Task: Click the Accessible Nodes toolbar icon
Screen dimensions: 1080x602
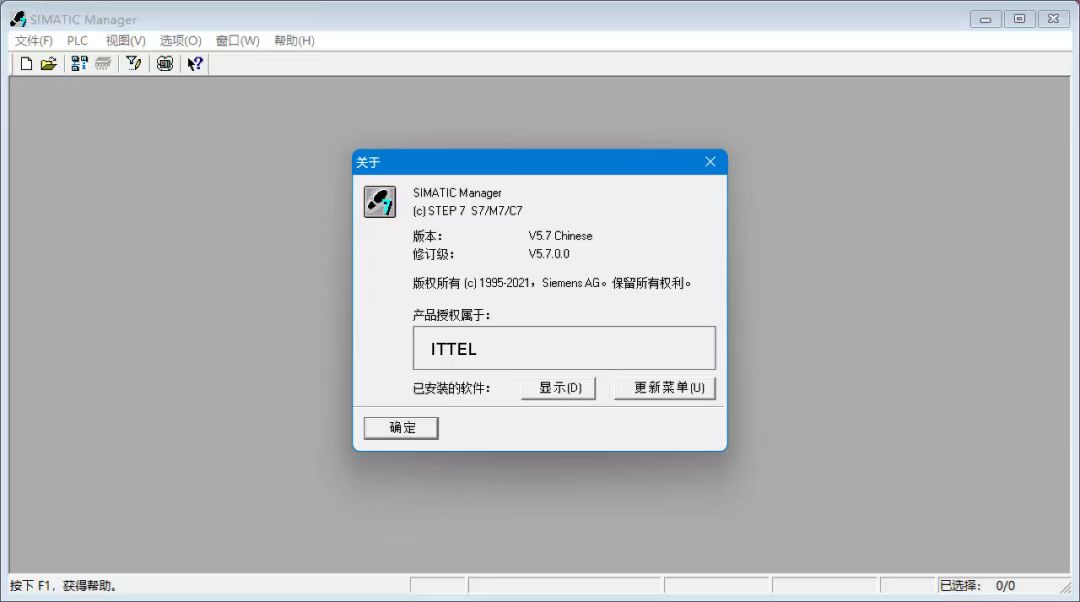Action: [x=79, y=64]
